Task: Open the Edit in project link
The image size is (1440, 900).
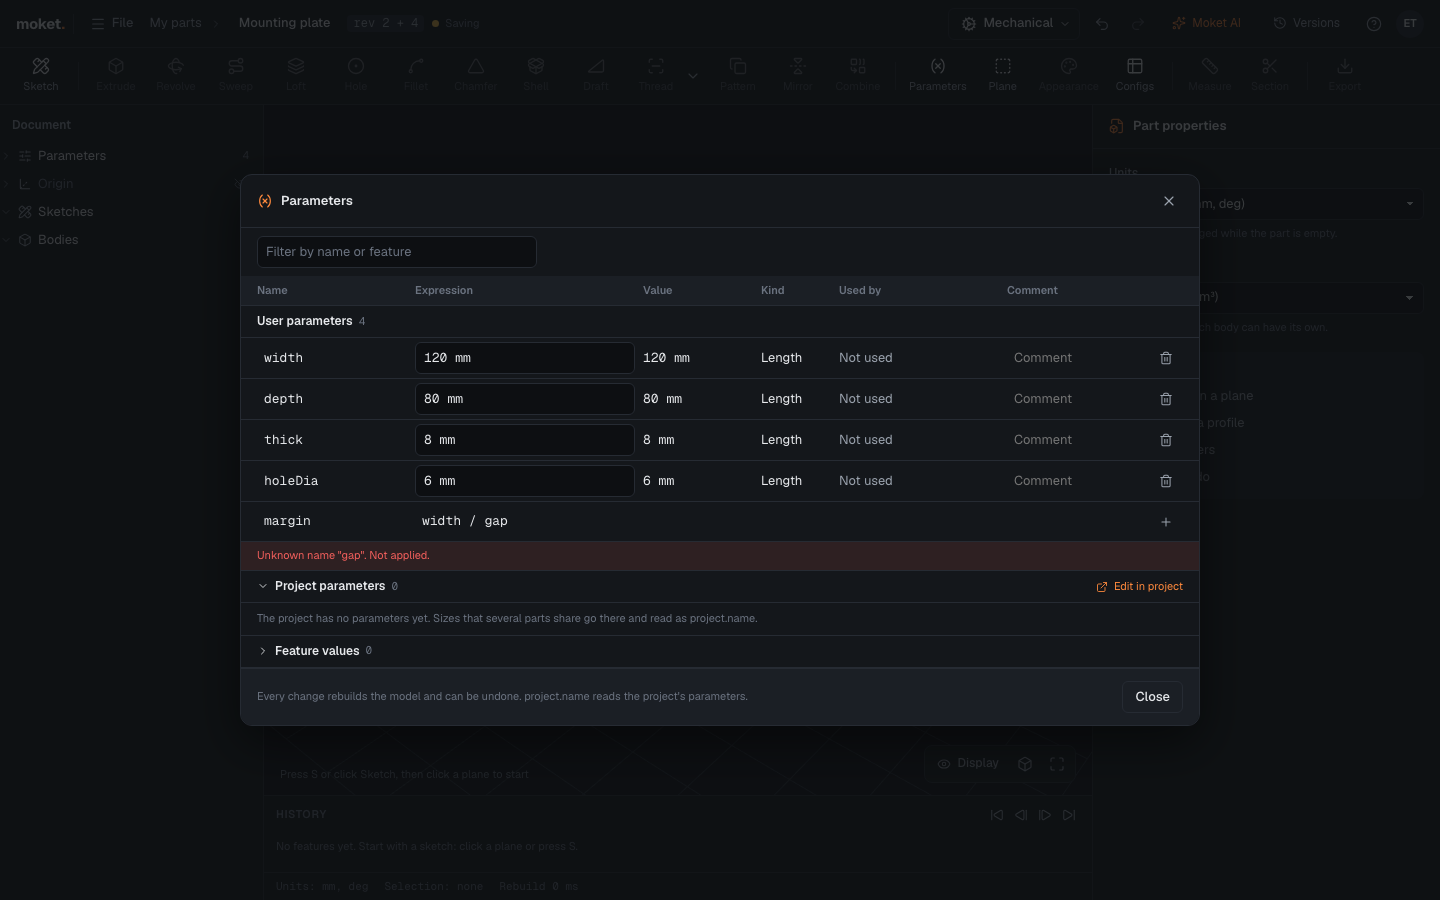Action: [x=1140, y=587]
